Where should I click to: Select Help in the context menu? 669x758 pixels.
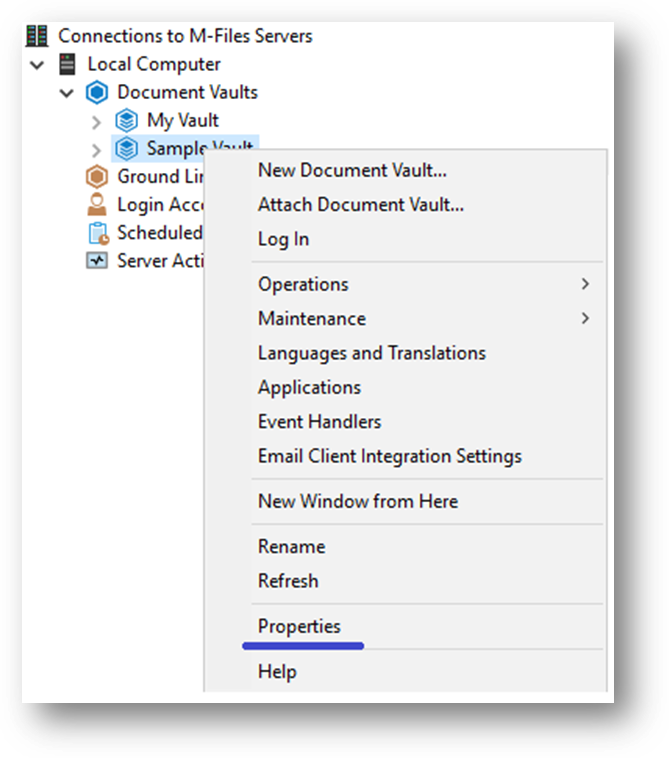click(277, 672)
